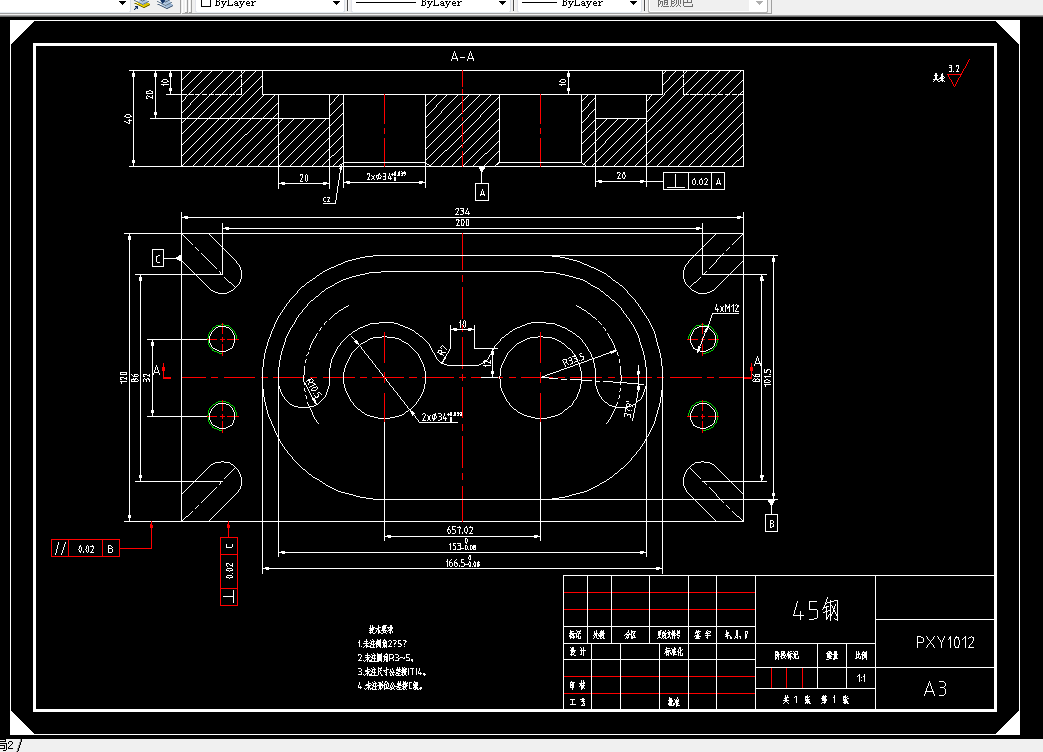Select the vertical red 0.02 C tolerance frame
The width and height of the screenshot is (1043, 752).
click(x=229, y=571)
